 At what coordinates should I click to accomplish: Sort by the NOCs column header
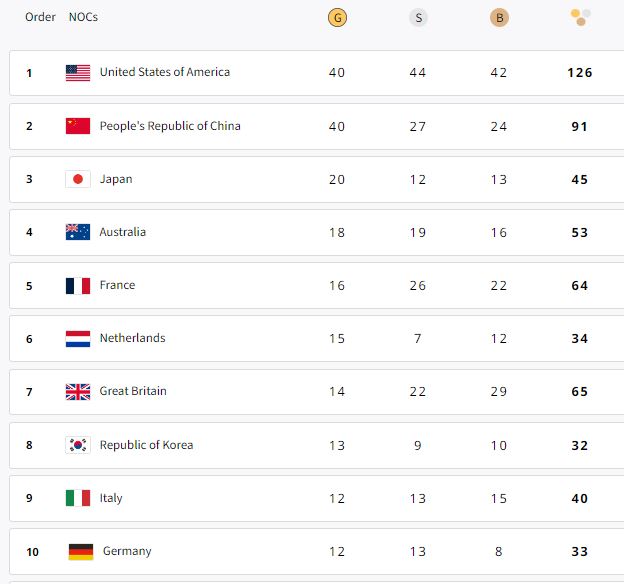pyautogui.click(x=83, y=17)
